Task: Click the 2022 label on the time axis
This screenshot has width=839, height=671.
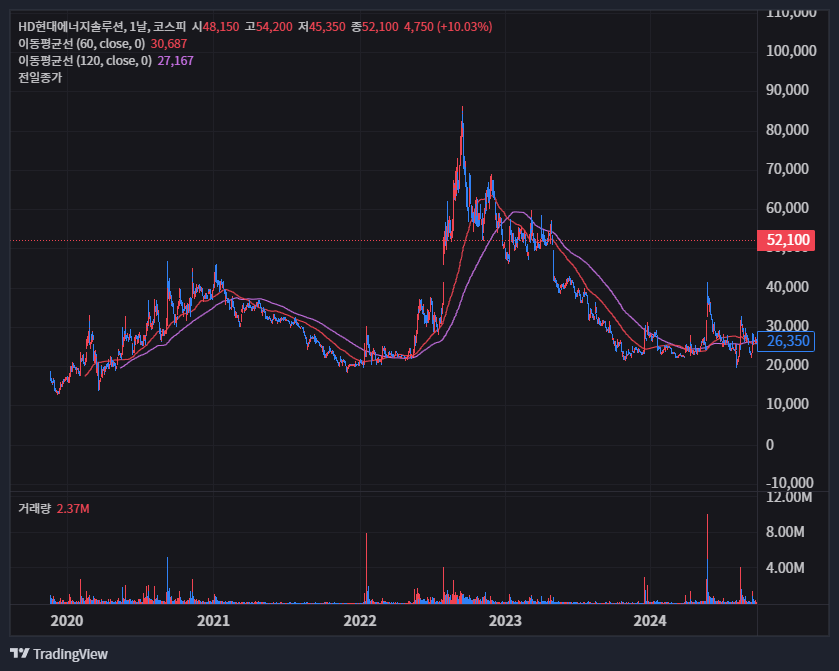Action: click(360, 621)
